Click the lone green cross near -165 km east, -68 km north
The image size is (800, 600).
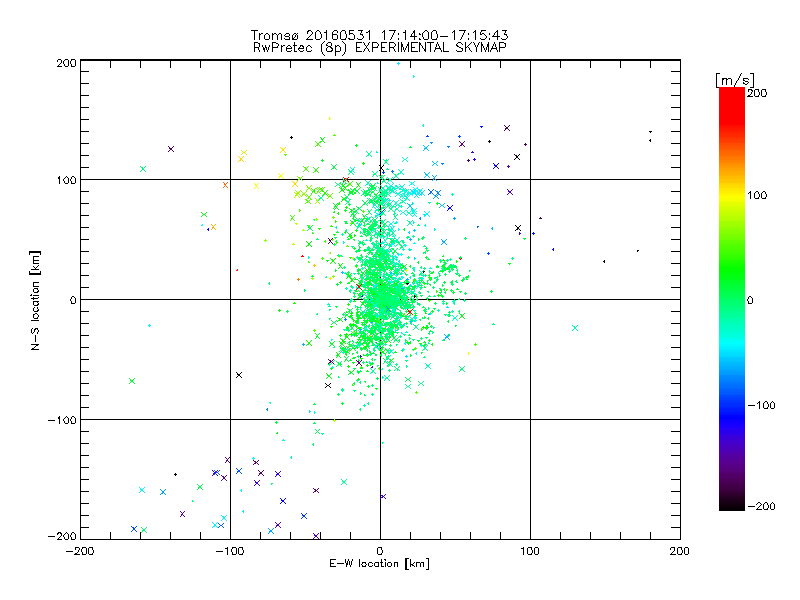[132, 381]
